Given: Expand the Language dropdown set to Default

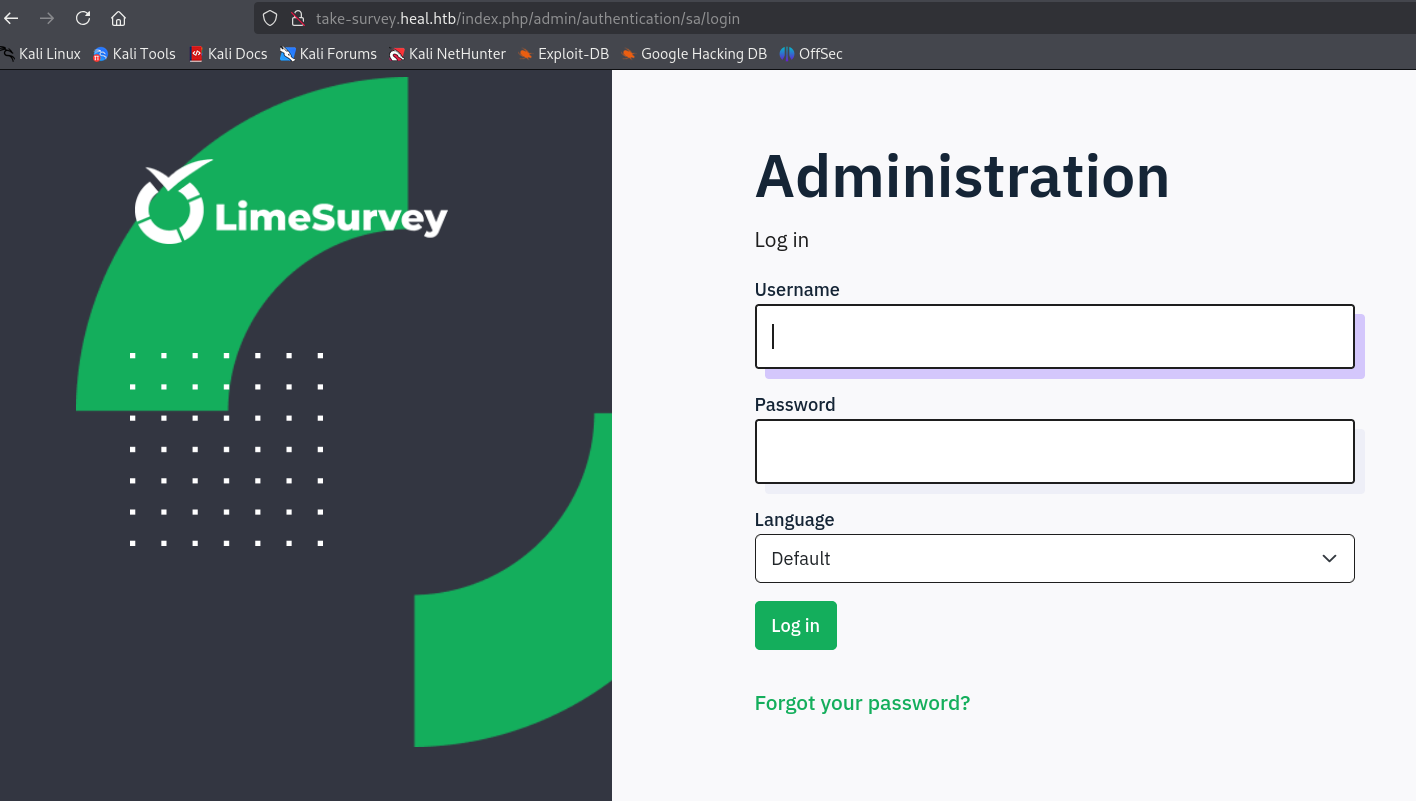Looking at the screenshot, I should click(x=1054, y=558).
